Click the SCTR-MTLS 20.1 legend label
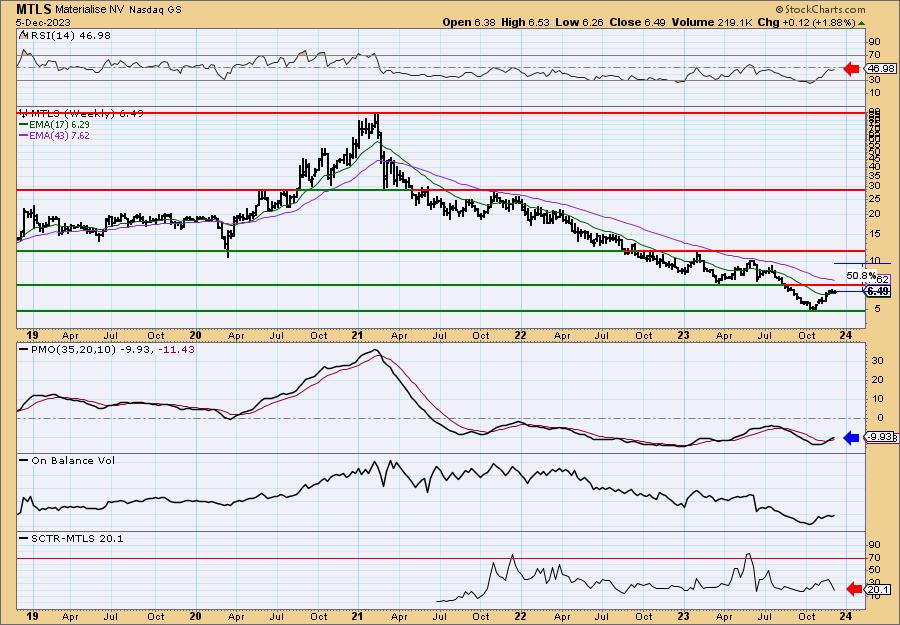Image resolution: width=900 pixels, height=625 pixels. pos(77,538)
